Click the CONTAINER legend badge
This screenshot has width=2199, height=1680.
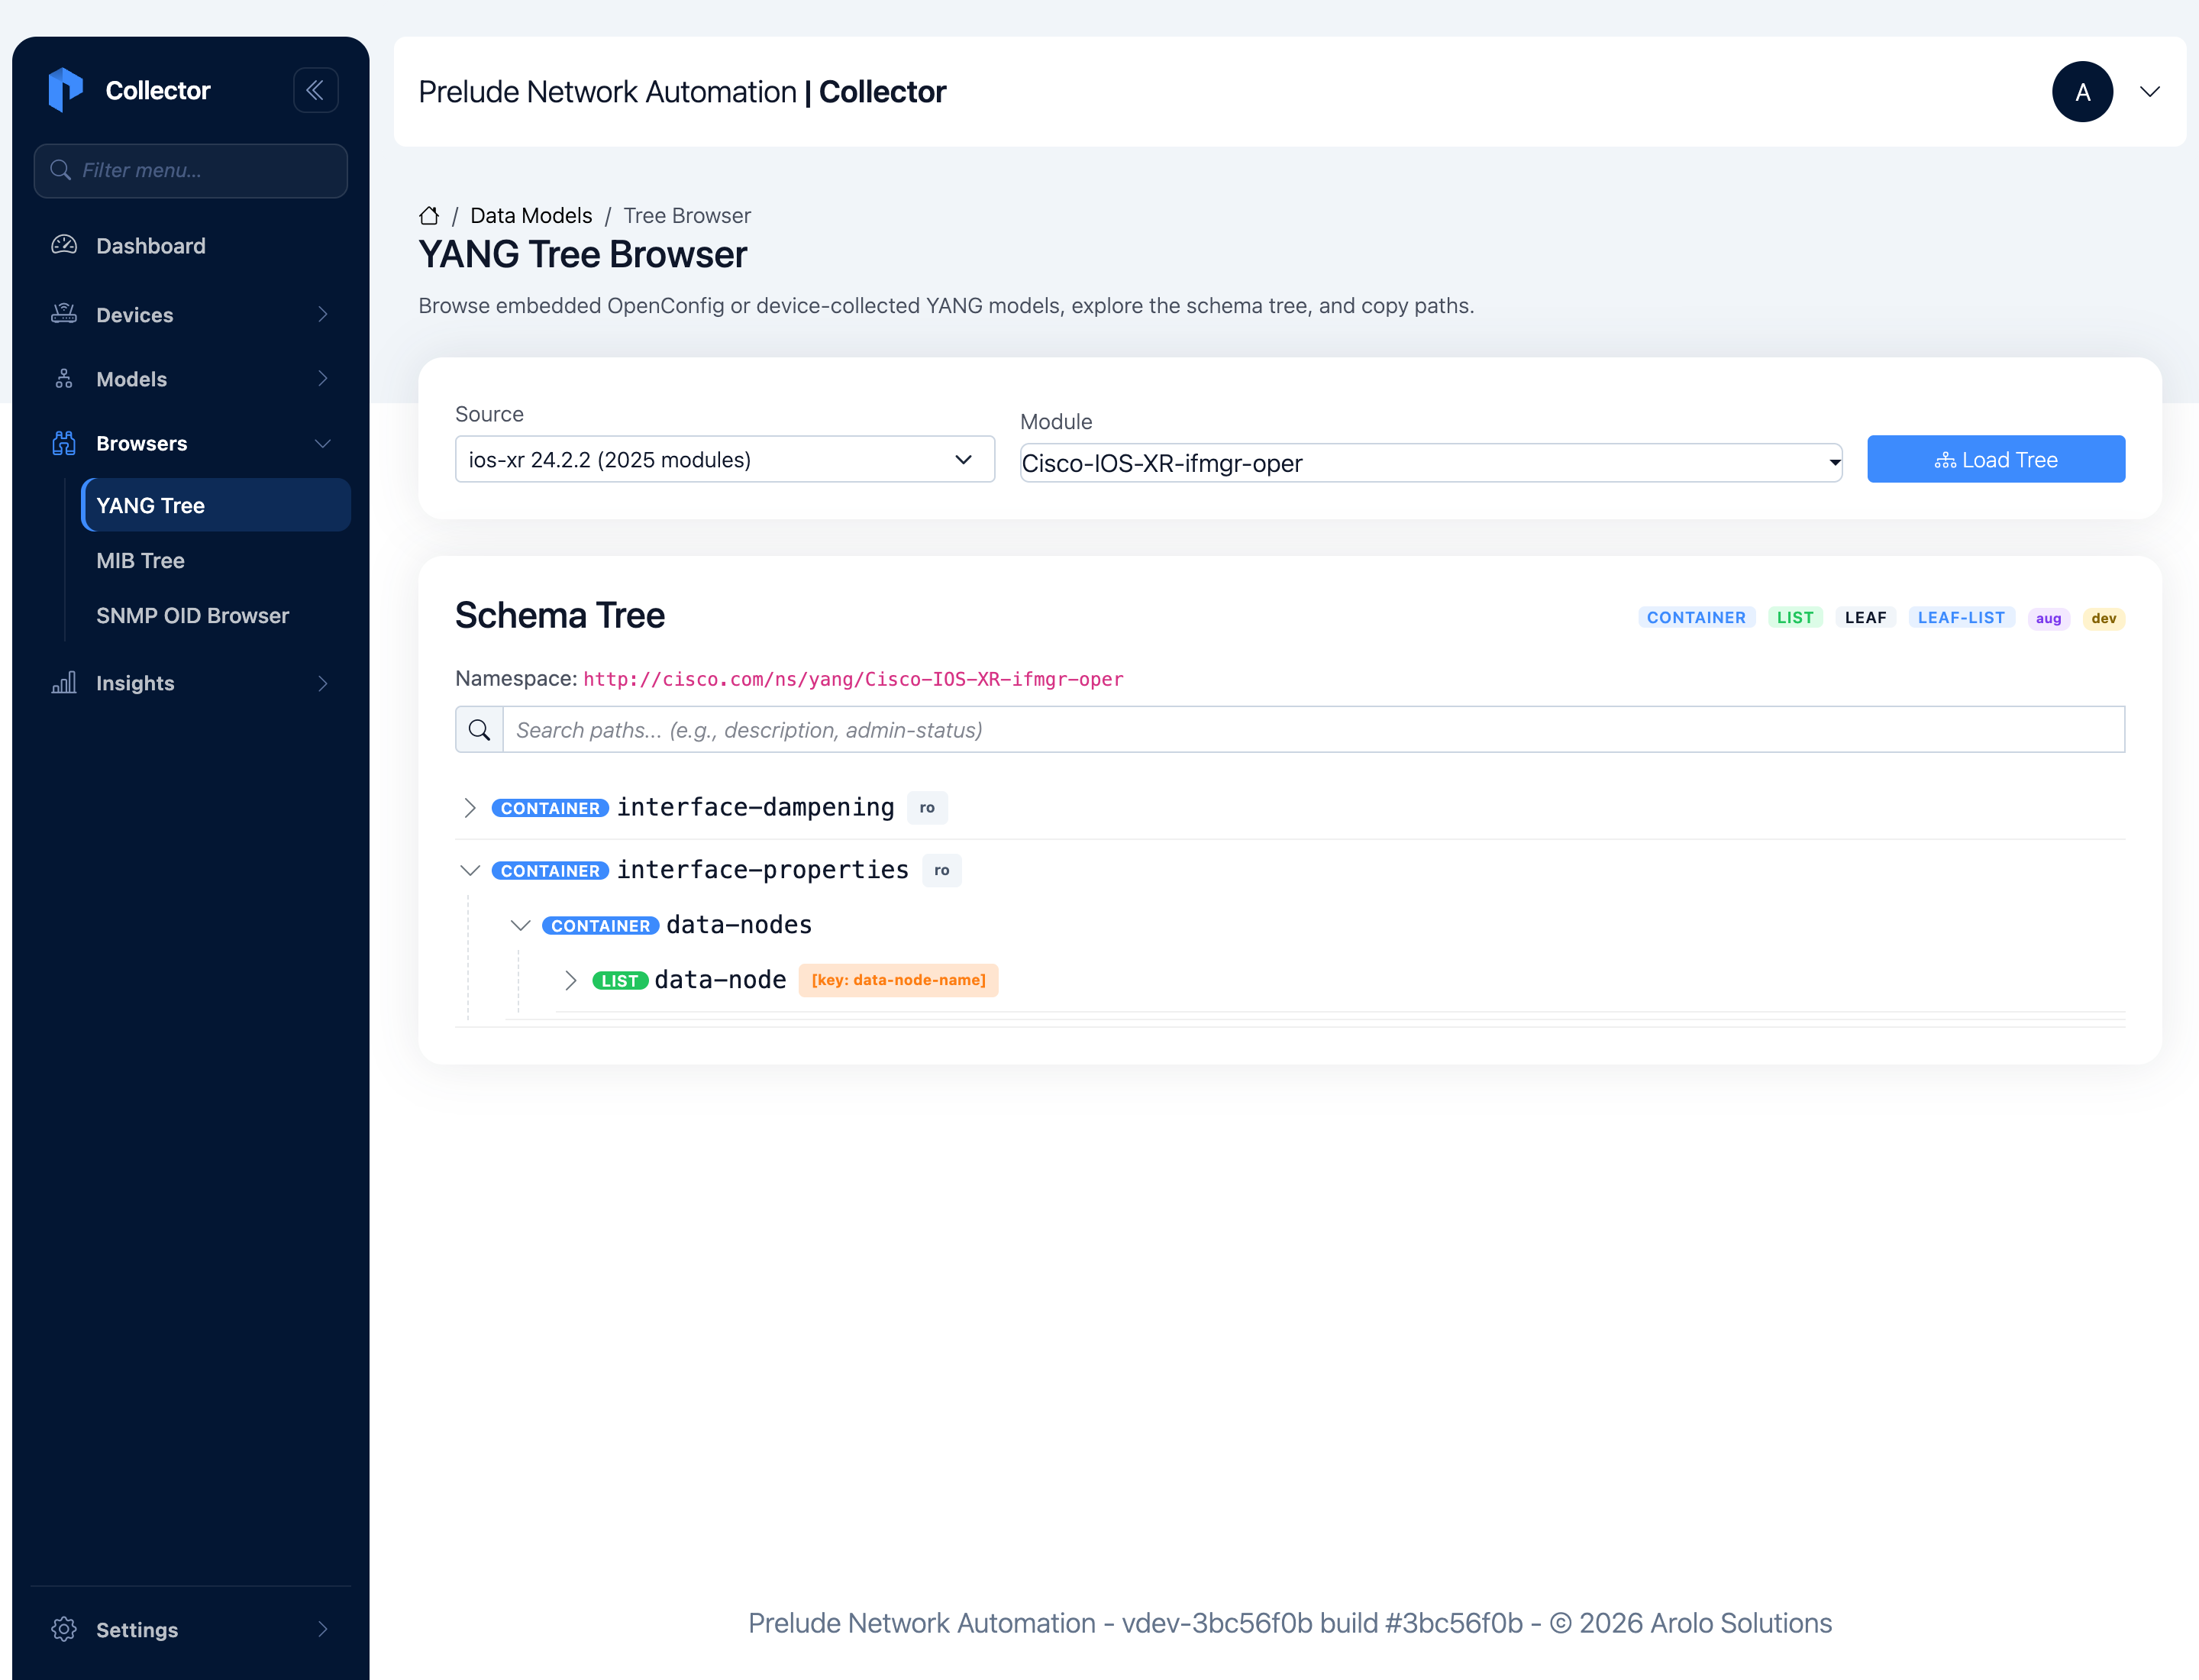coord(1696,618)
